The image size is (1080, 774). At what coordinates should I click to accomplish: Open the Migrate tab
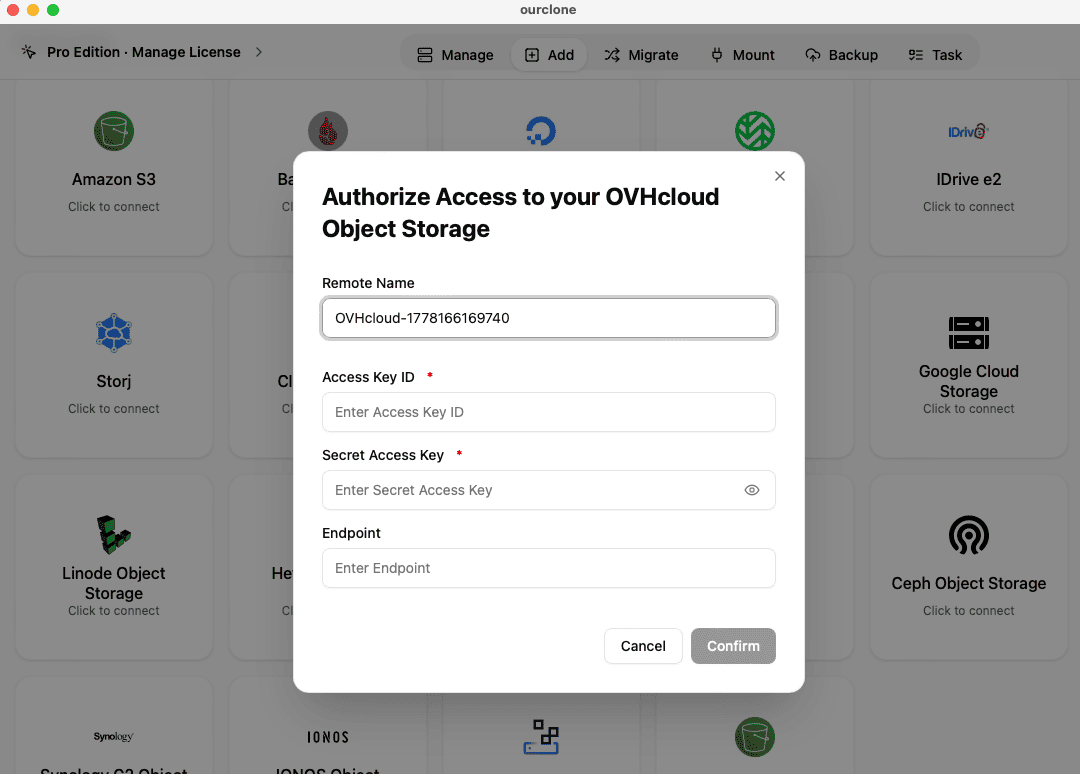(641, 55)
